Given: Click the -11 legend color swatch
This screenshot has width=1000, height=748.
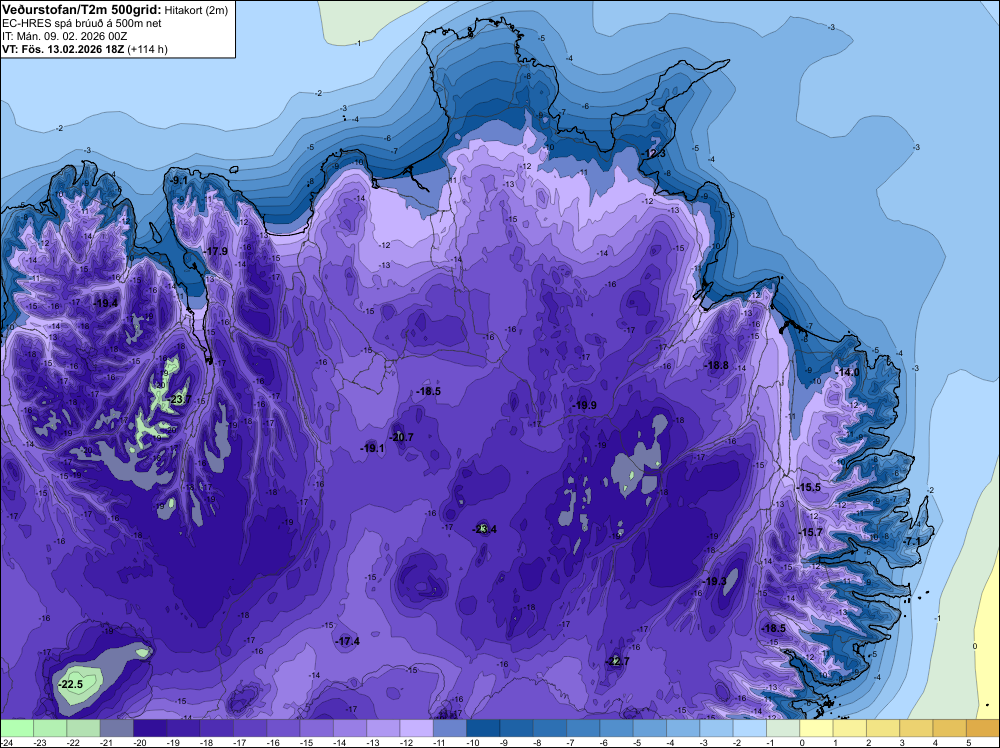Looking at the screenshot, I should 450,728.
